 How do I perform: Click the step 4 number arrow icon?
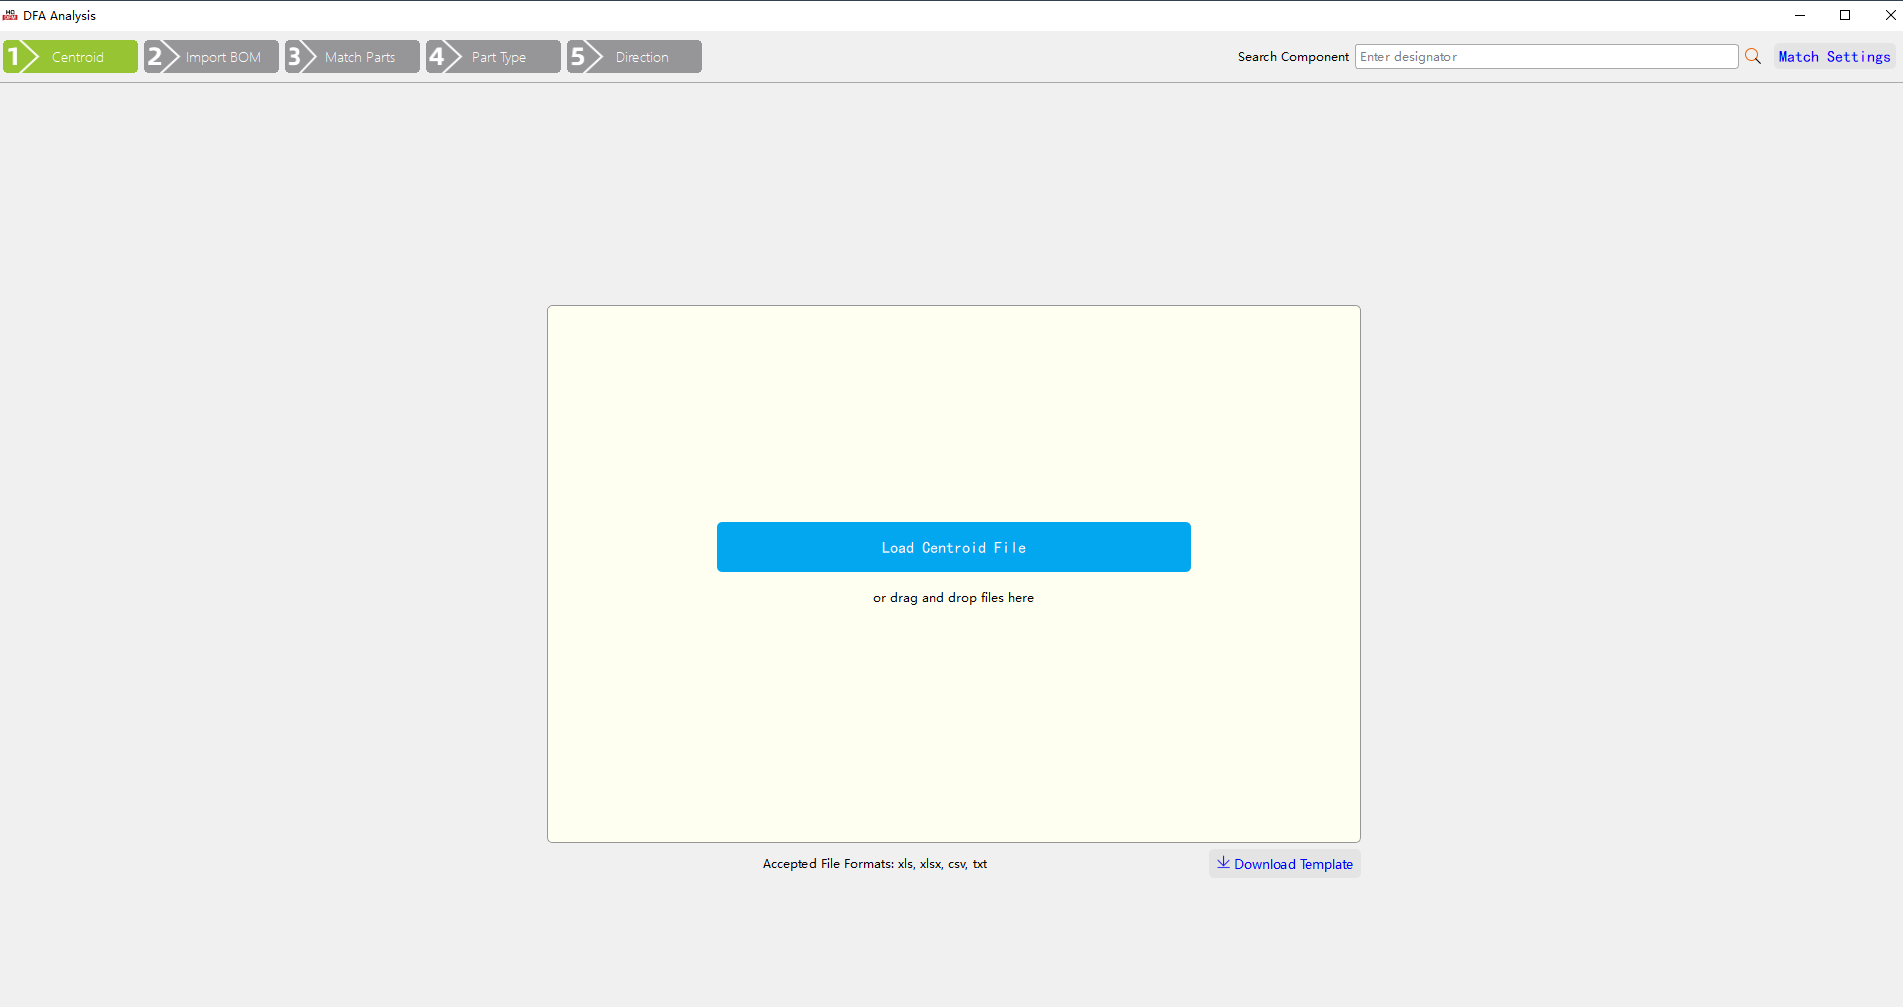[x=443, y=57]
